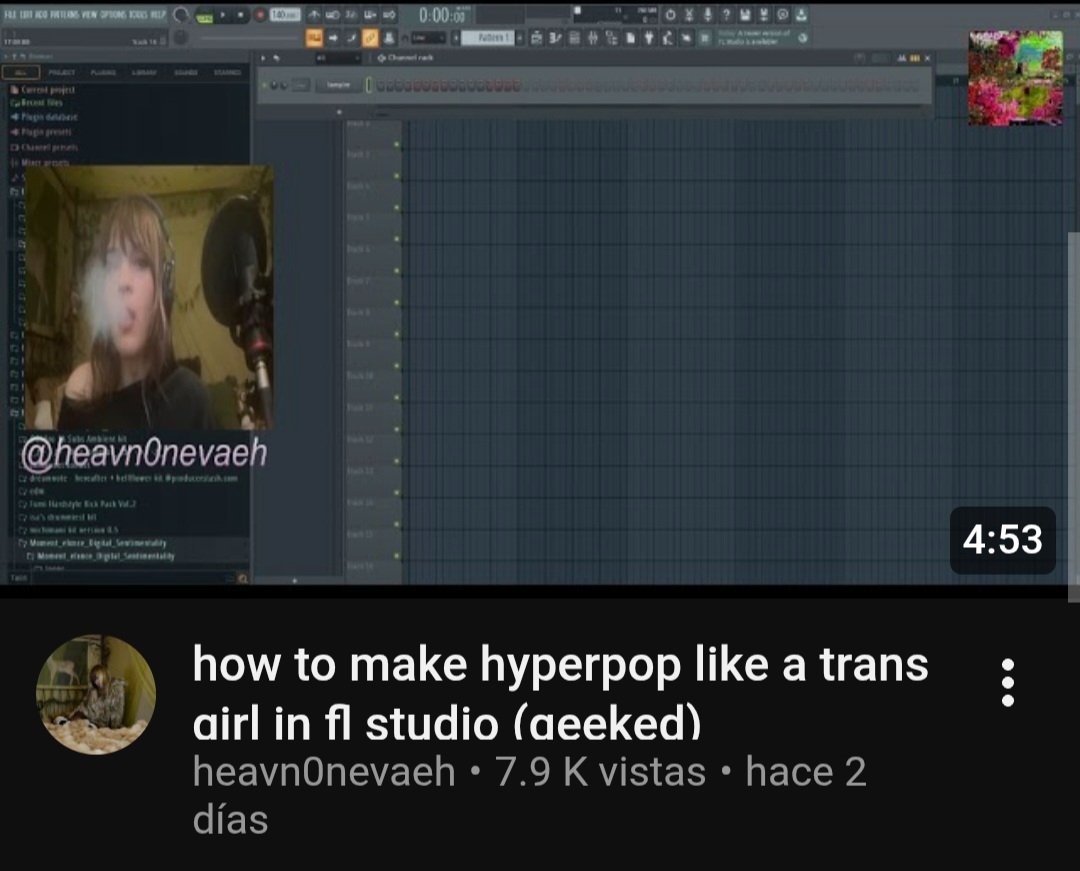The image size is (1080, 871).
Task: Select the PLUGINS browser tab
Action: click(103, 72)
